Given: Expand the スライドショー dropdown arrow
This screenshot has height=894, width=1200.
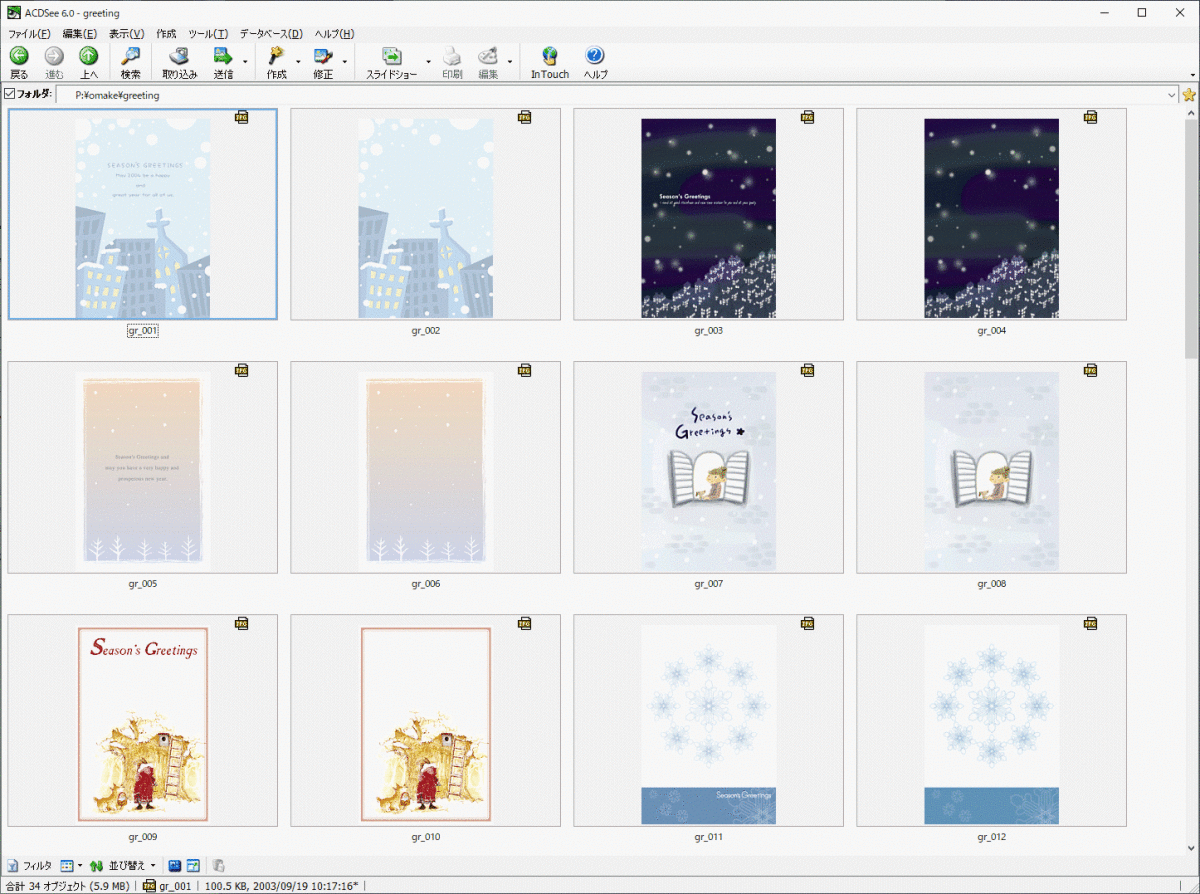Looking at the screenshot, I should pos(428,62).
